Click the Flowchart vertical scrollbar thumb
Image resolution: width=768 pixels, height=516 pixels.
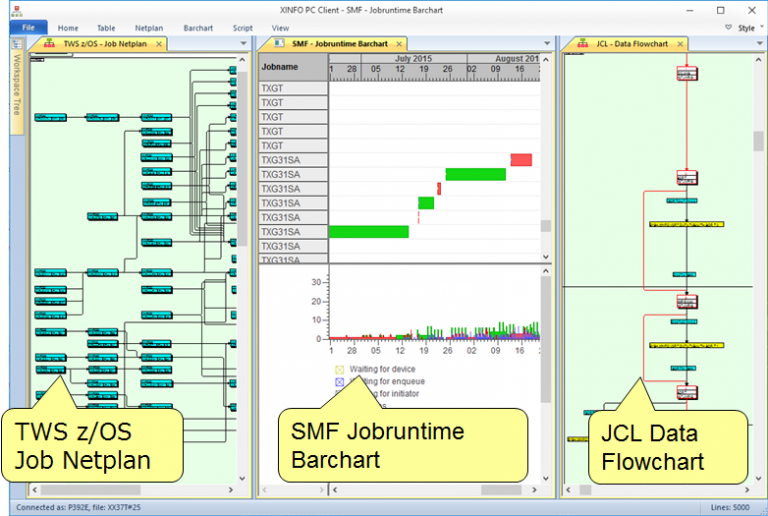pos(758,141)
